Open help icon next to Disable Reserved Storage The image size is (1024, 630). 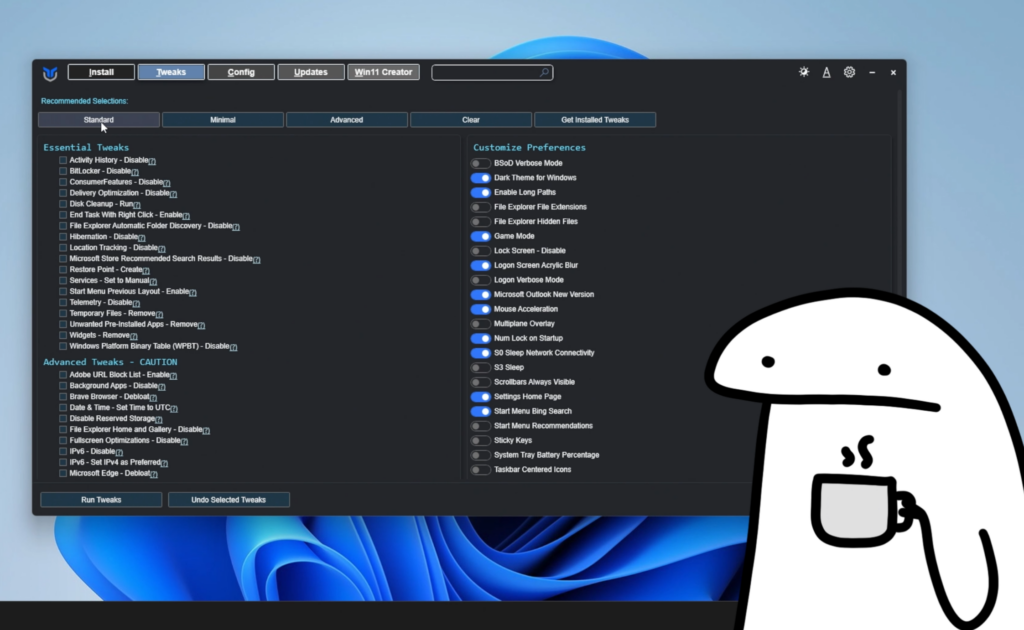pyautogui.click(x=158, y=420)
